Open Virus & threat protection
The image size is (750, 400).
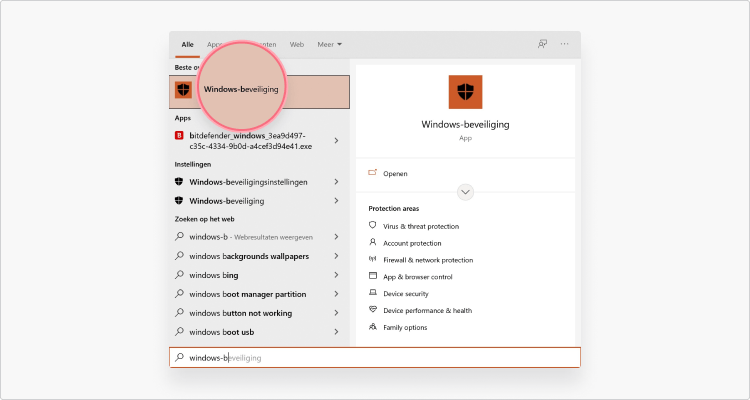coord(421,226)
